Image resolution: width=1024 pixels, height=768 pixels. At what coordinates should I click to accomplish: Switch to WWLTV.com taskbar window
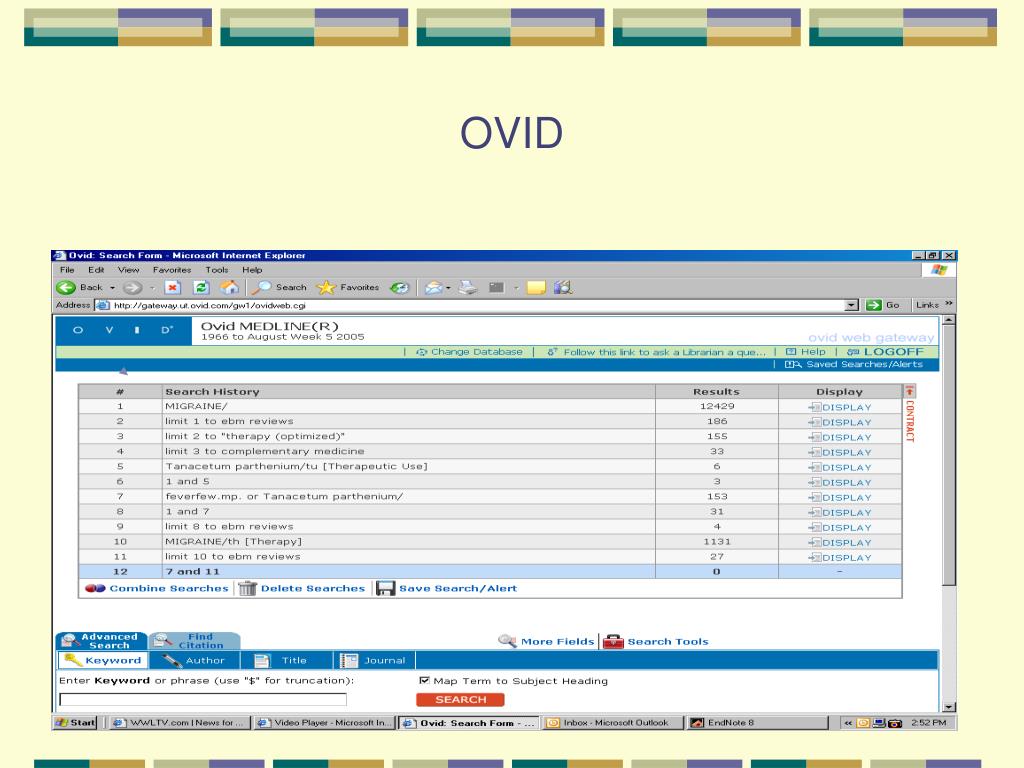tap(178, 722)
